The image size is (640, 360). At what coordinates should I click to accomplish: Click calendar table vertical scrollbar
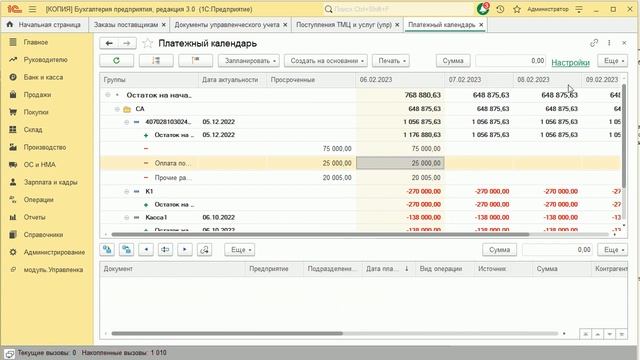(623, 135)
